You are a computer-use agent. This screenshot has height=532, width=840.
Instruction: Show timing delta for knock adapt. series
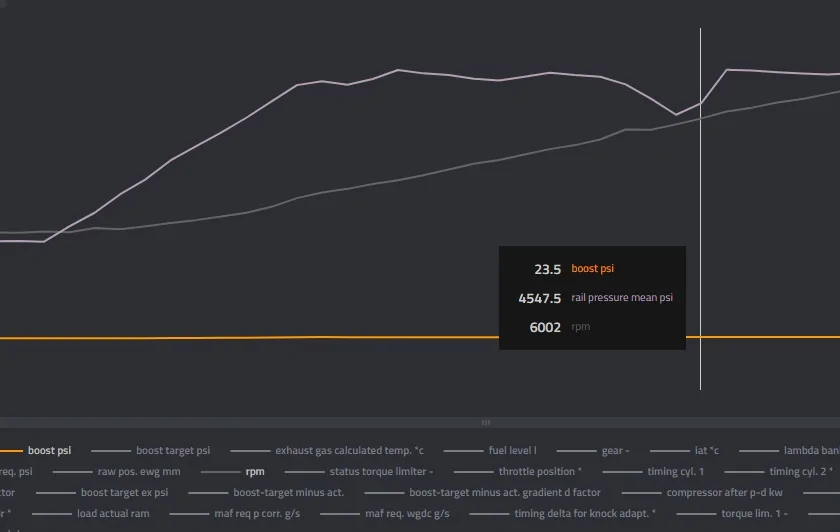tap(585, 513)
